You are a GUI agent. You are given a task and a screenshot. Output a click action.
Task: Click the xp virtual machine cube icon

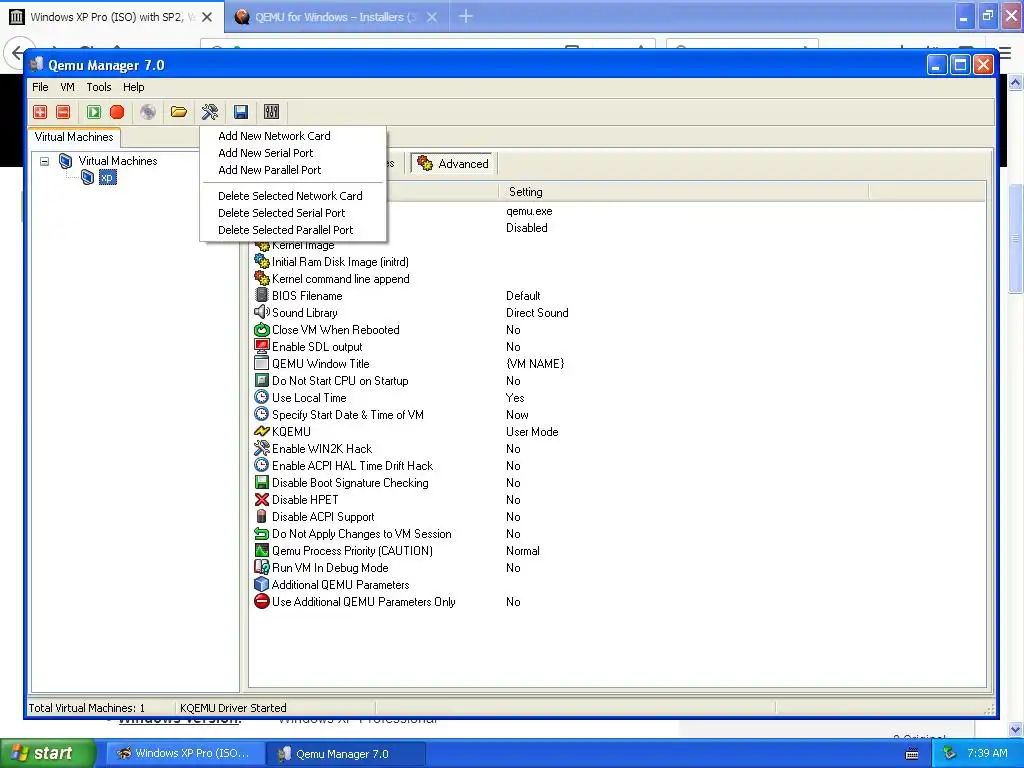(x=88, y=178)
